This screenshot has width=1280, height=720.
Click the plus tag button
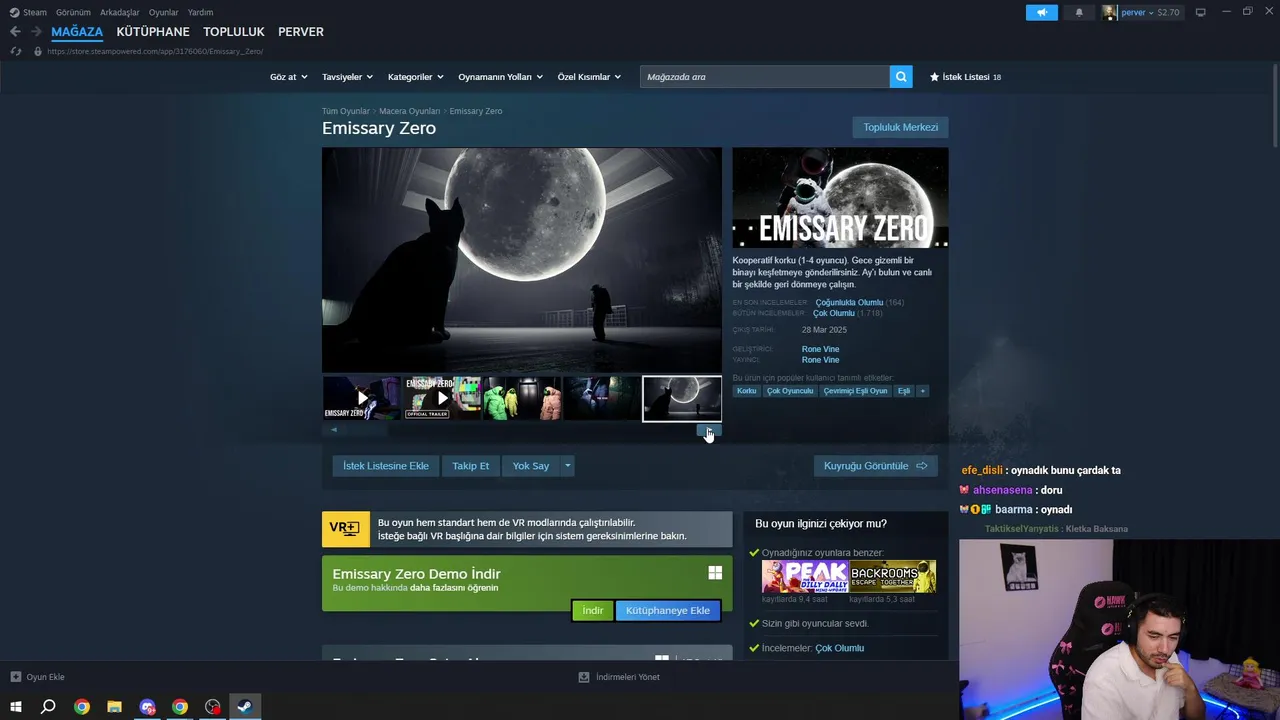[x=922, y=391]
